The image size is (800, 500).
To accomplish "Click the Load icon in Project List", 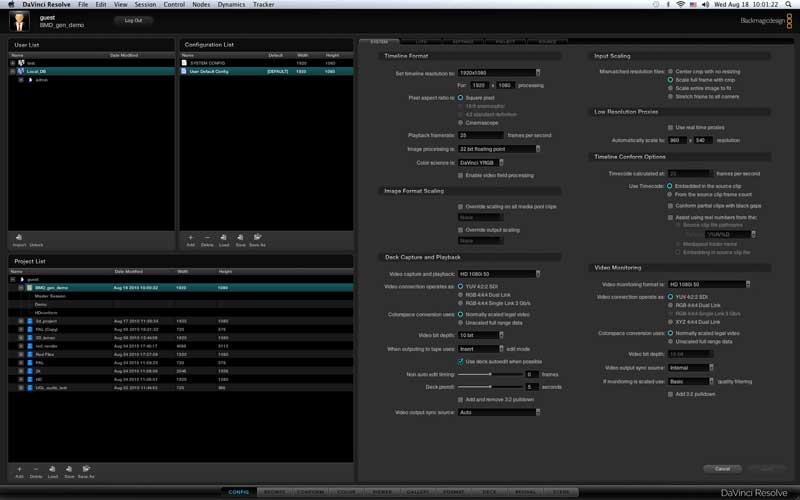I will [x=53, y=469].
